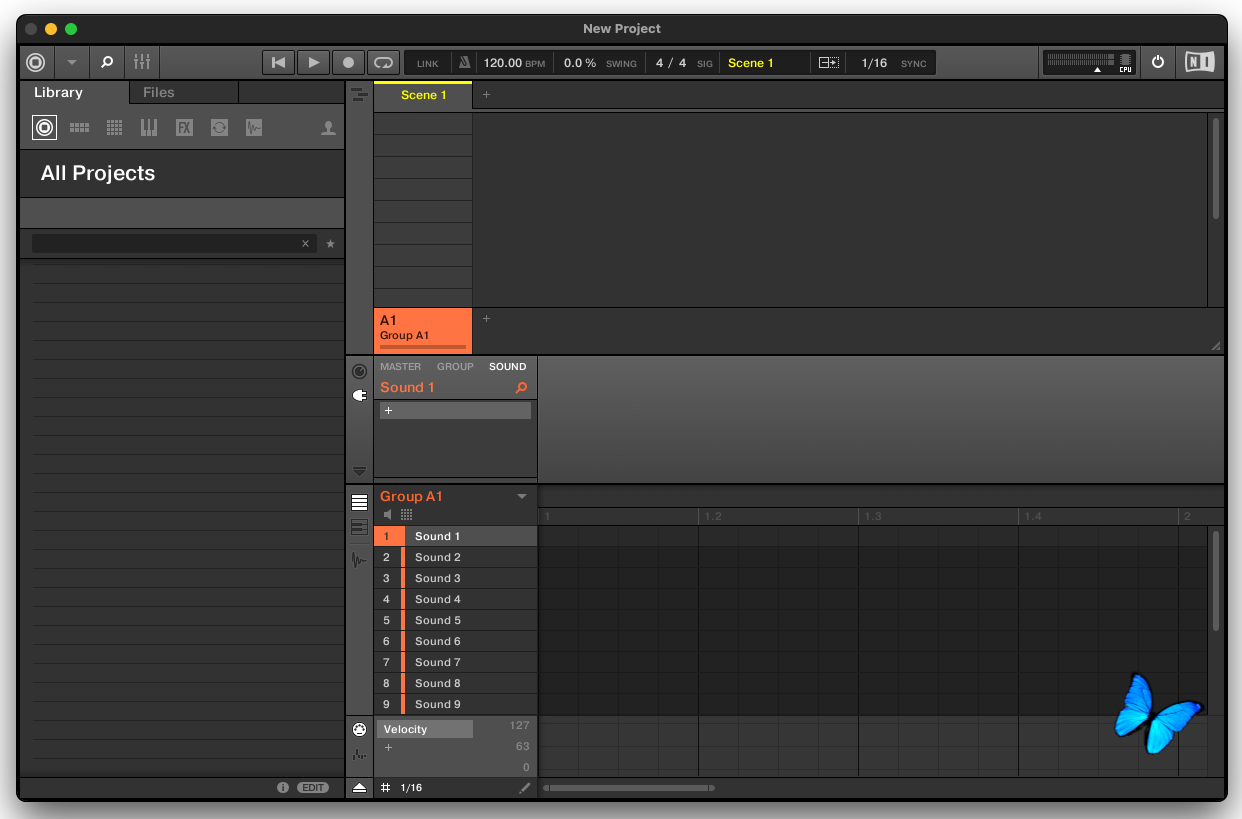The image size is (1242, 819).
Task: Select the FX filter in Library
Action: [184, 128]
